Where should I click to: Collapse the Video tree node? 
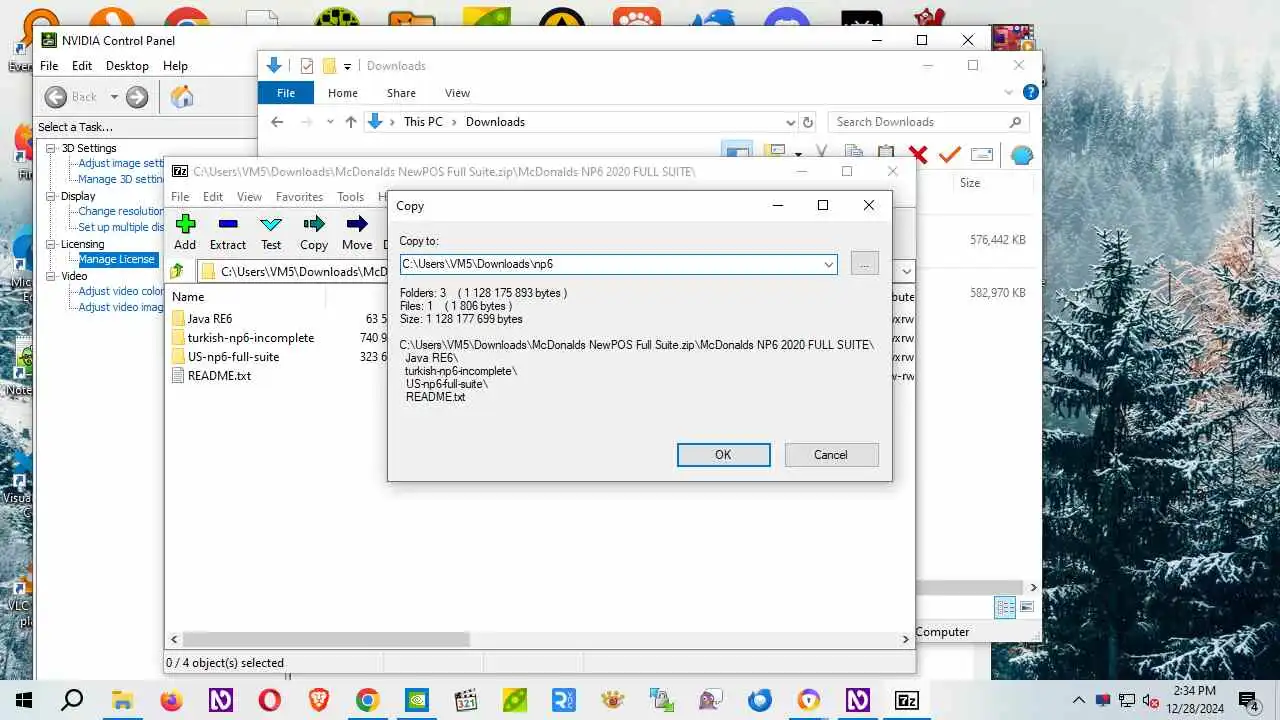point(51,276)
